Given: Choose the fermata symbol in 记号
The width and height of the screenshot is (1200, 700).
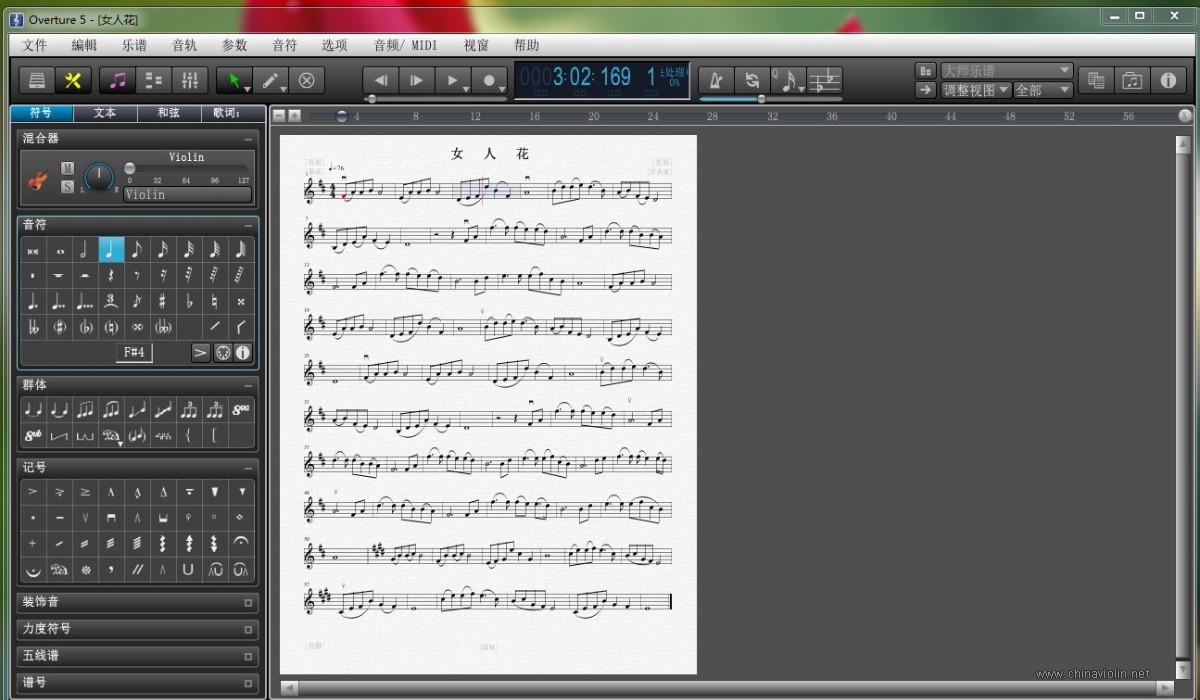Looking at the screenshot, I should (x=241, y=543).
